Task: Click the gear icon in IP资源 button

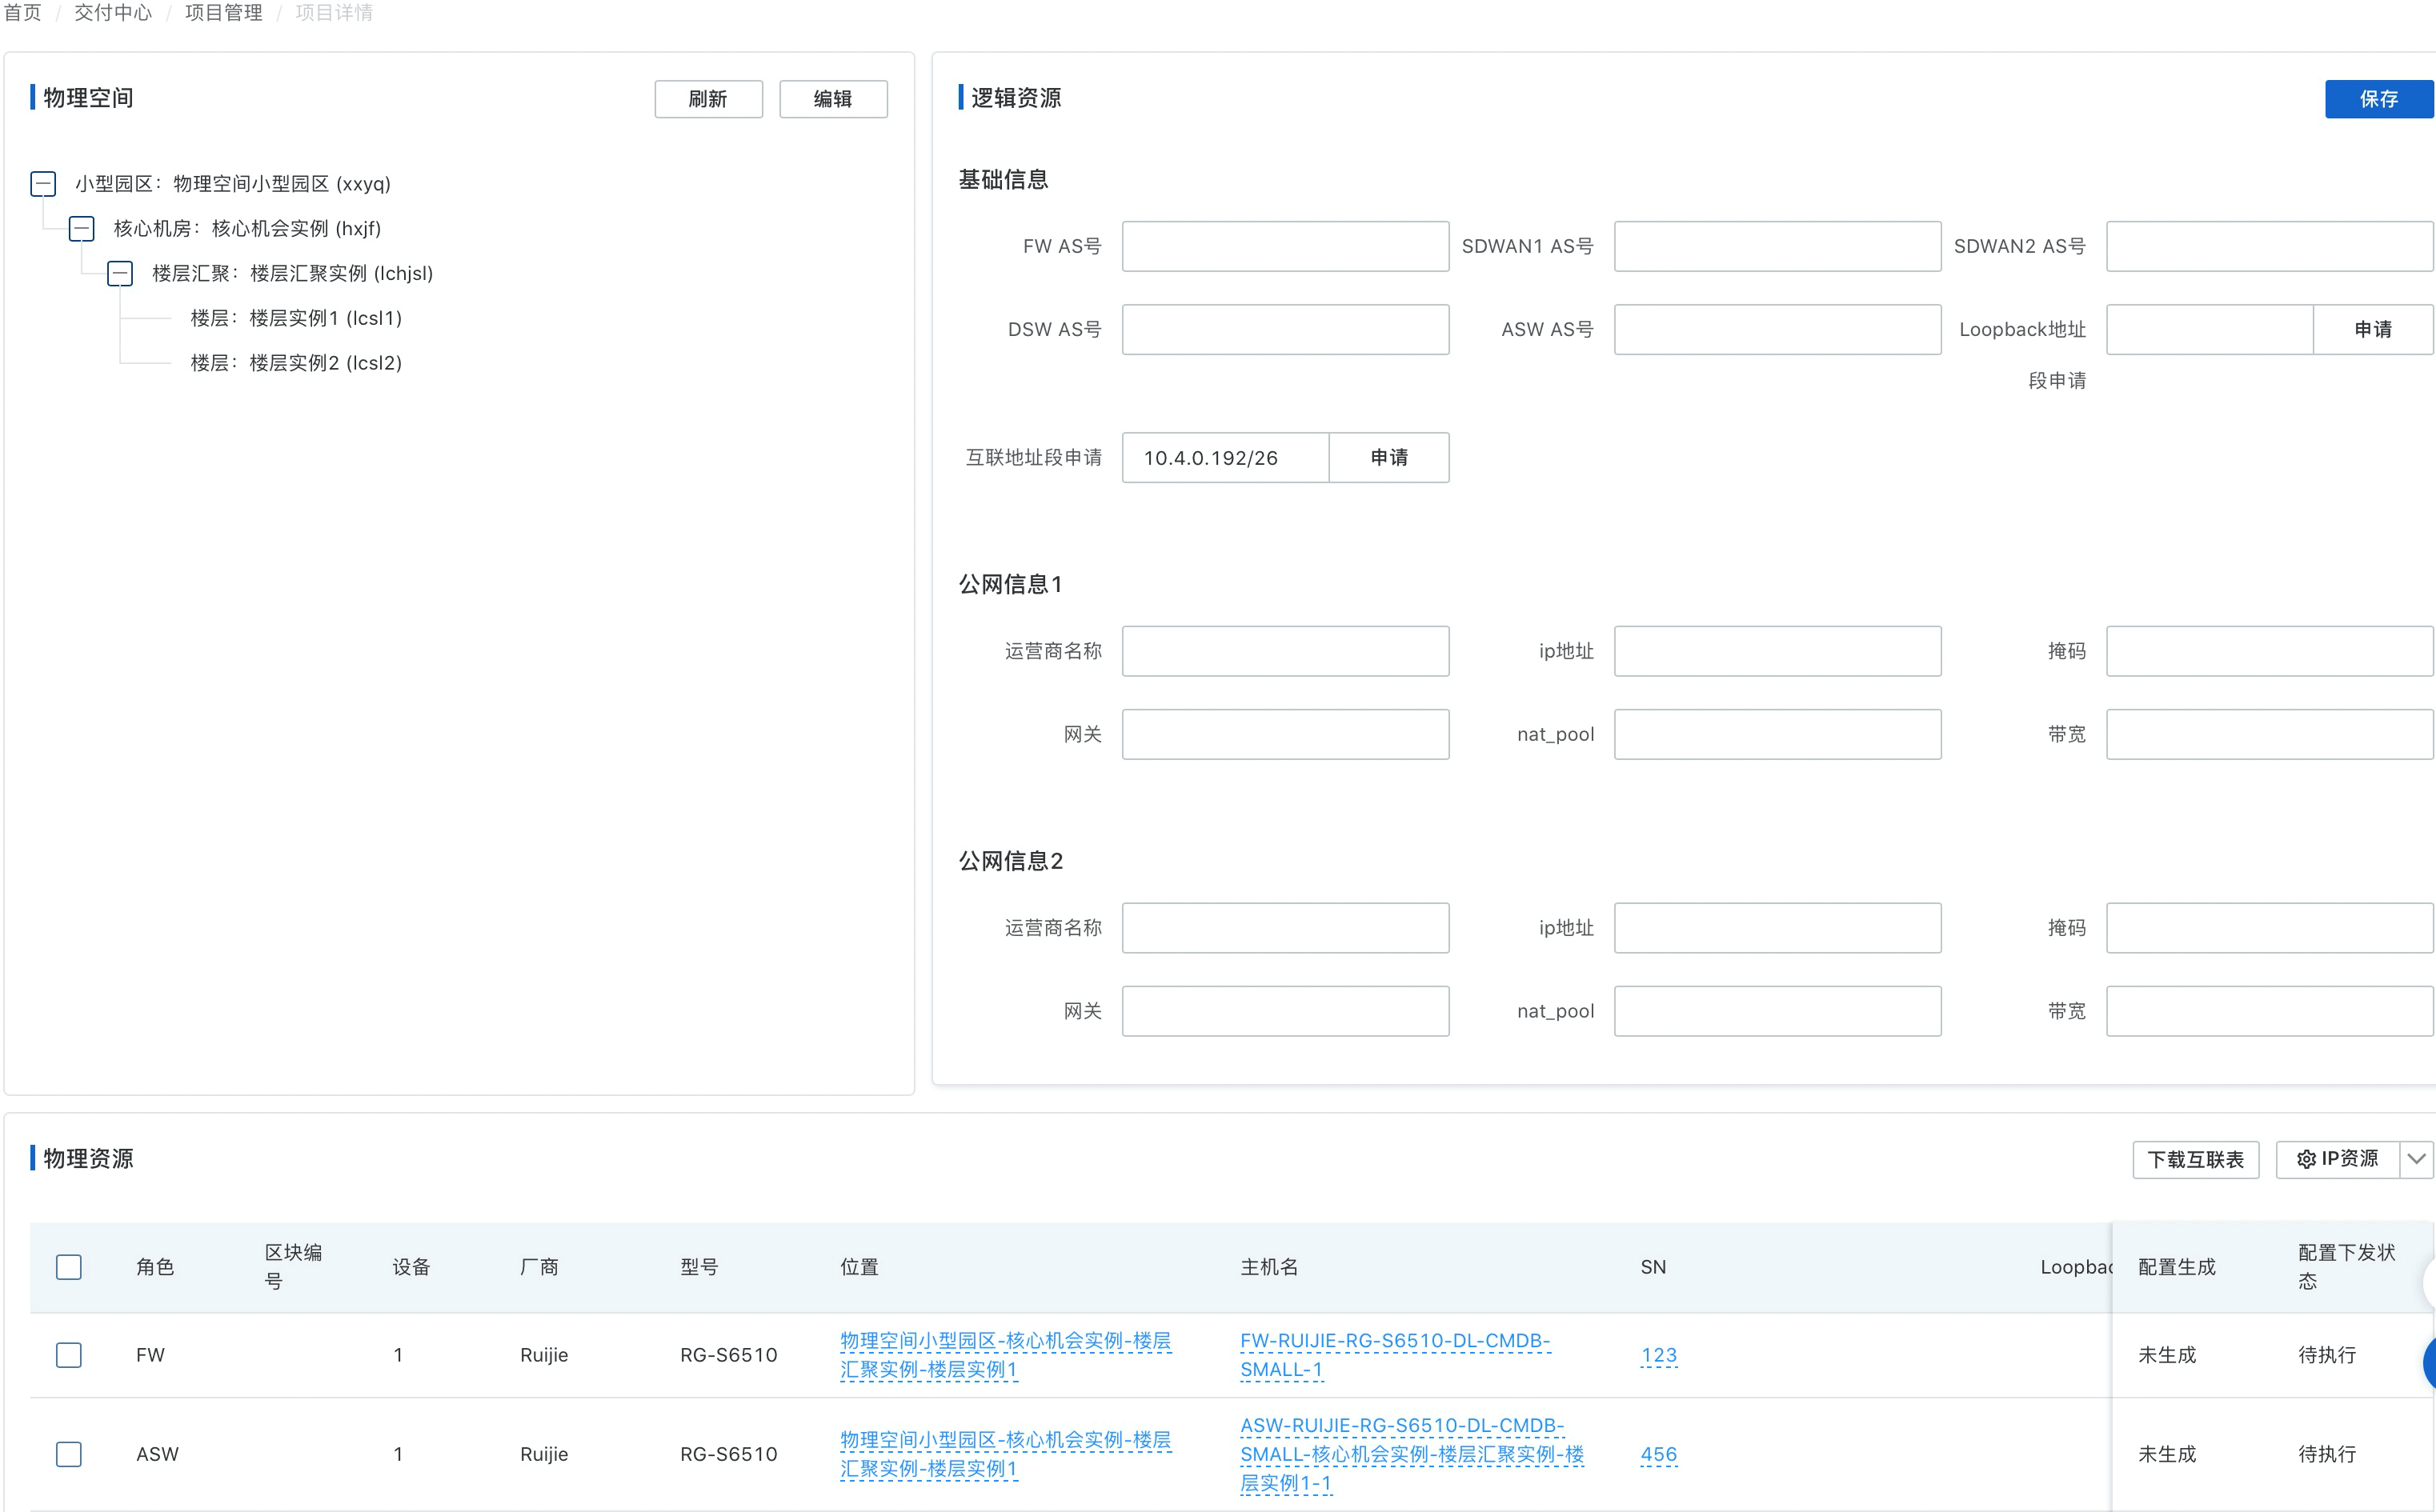Action: [2306, 1159]
